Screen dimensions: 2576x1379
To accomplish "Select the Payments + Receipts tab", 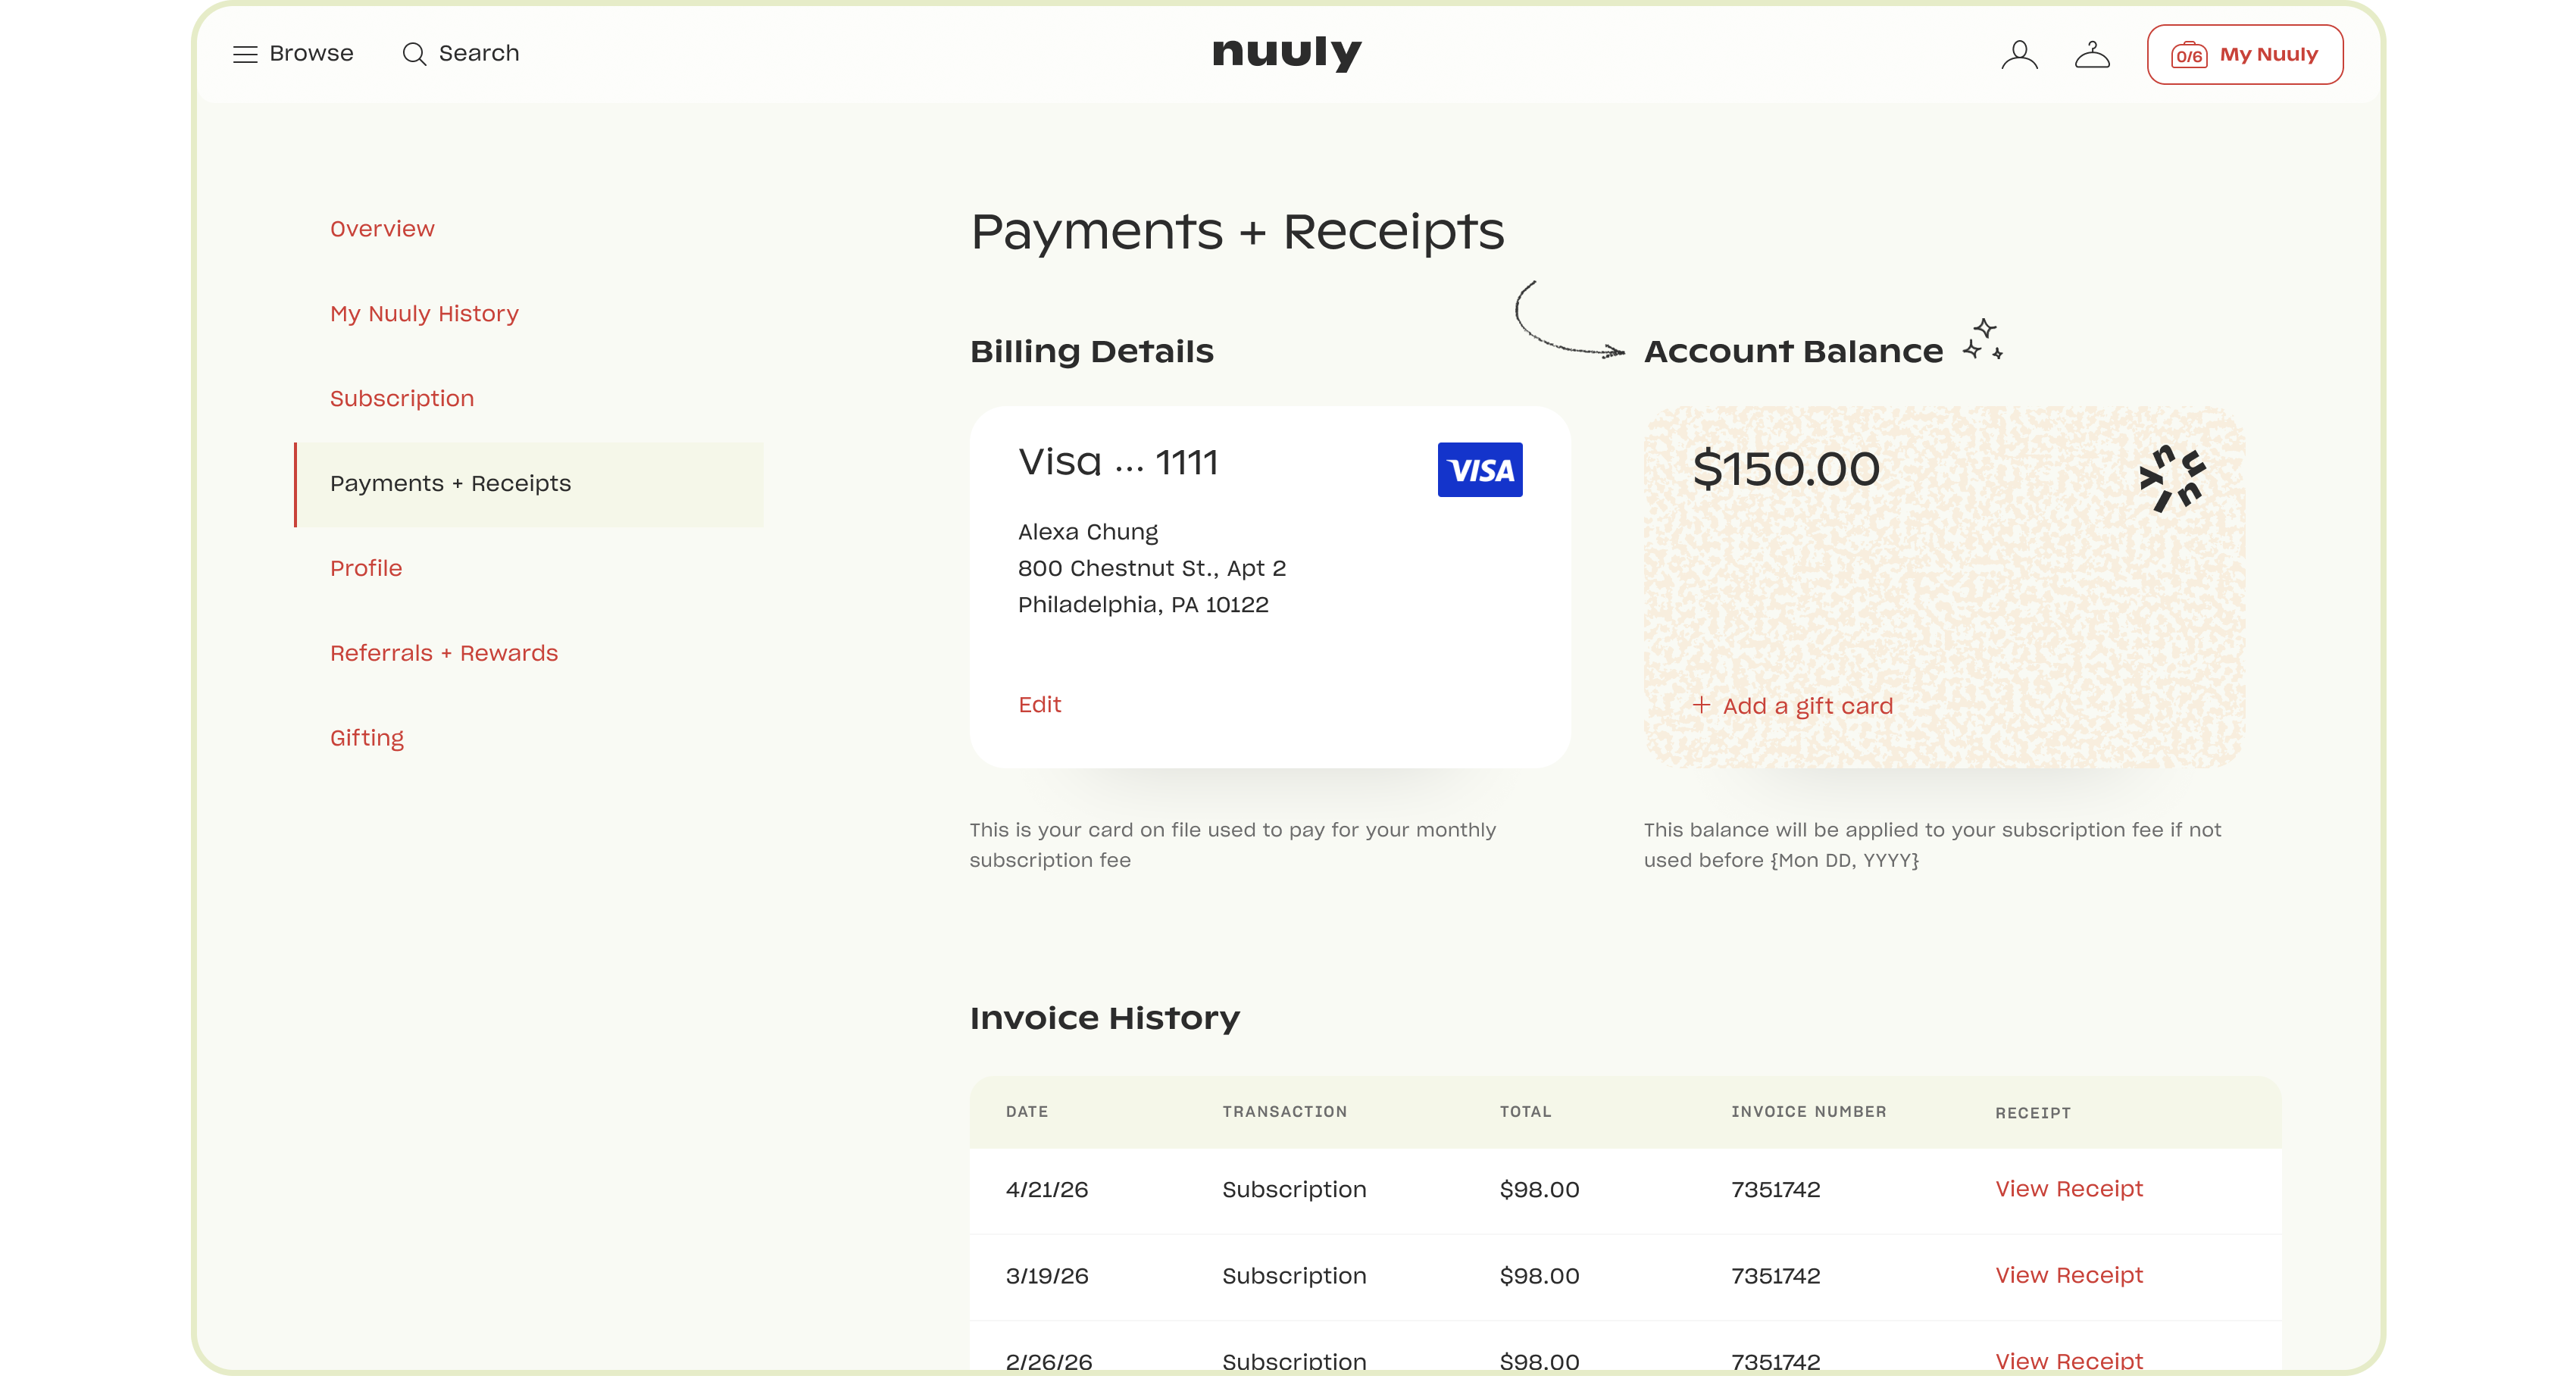I will point(450,483).
